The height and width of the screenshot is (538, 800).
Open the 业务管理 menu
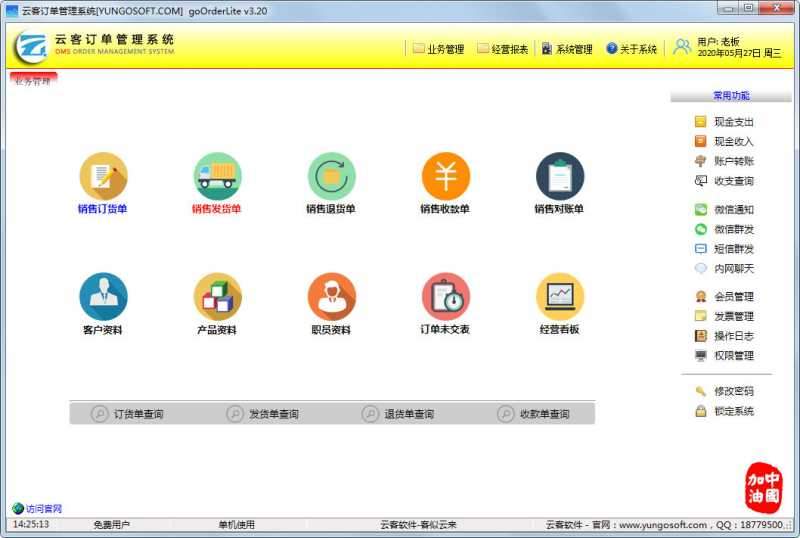click(x=439, y=49)
